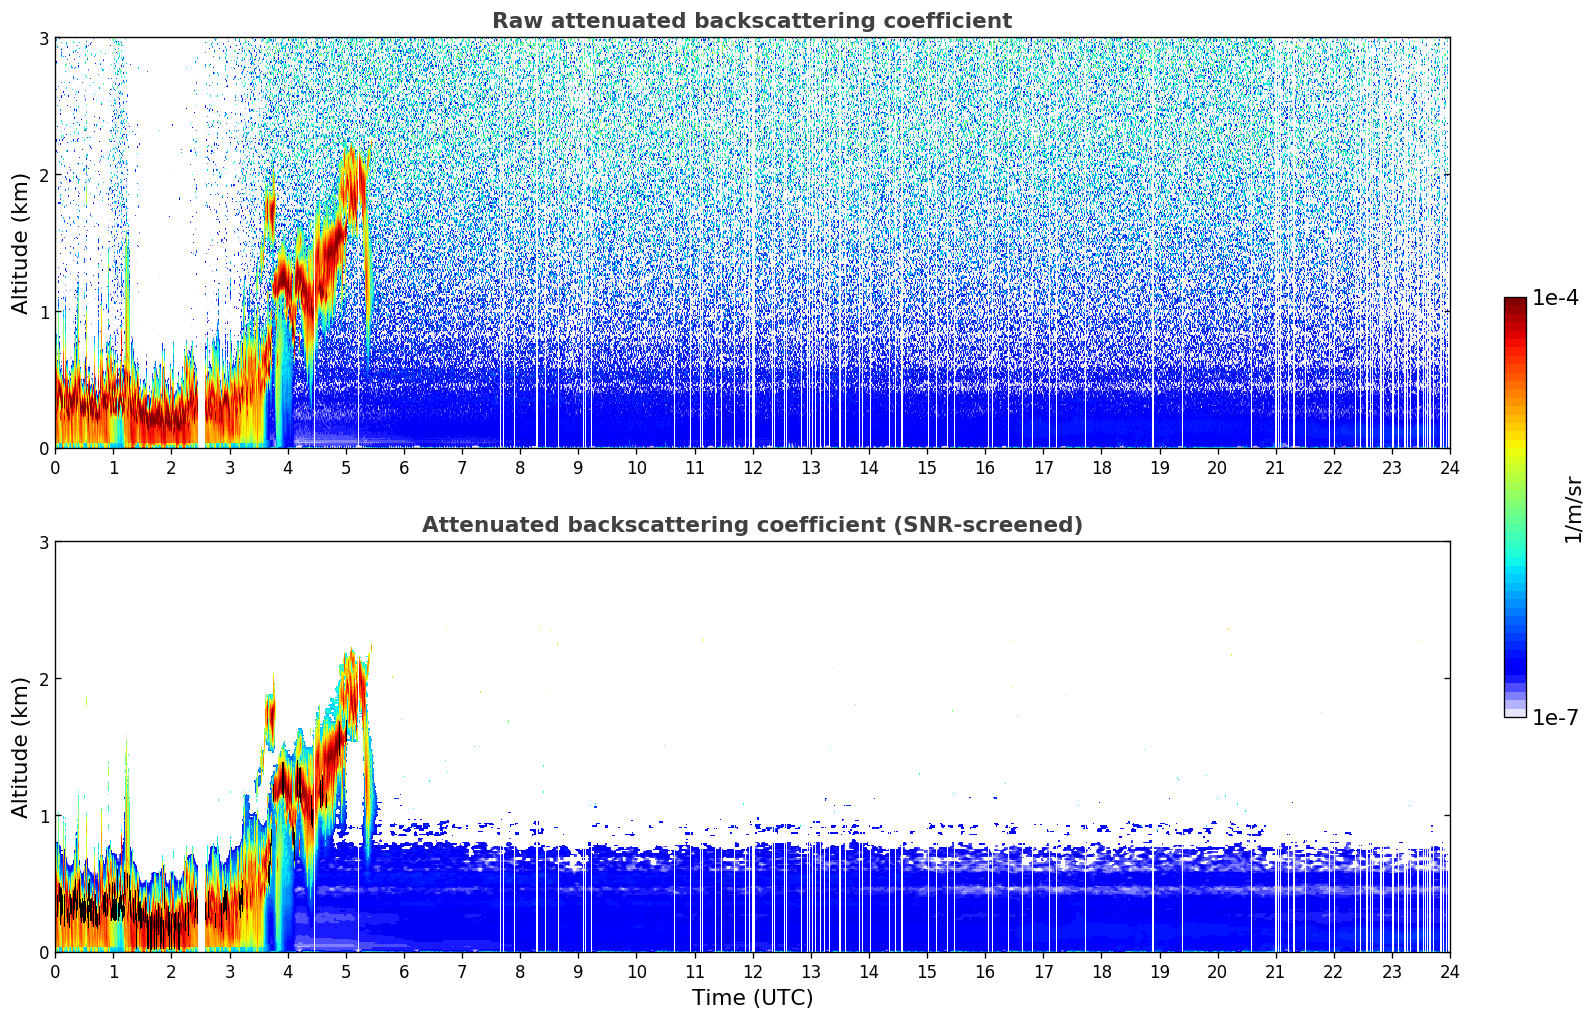Click the "Time (UTC)" x-axis label

(752, 998)
